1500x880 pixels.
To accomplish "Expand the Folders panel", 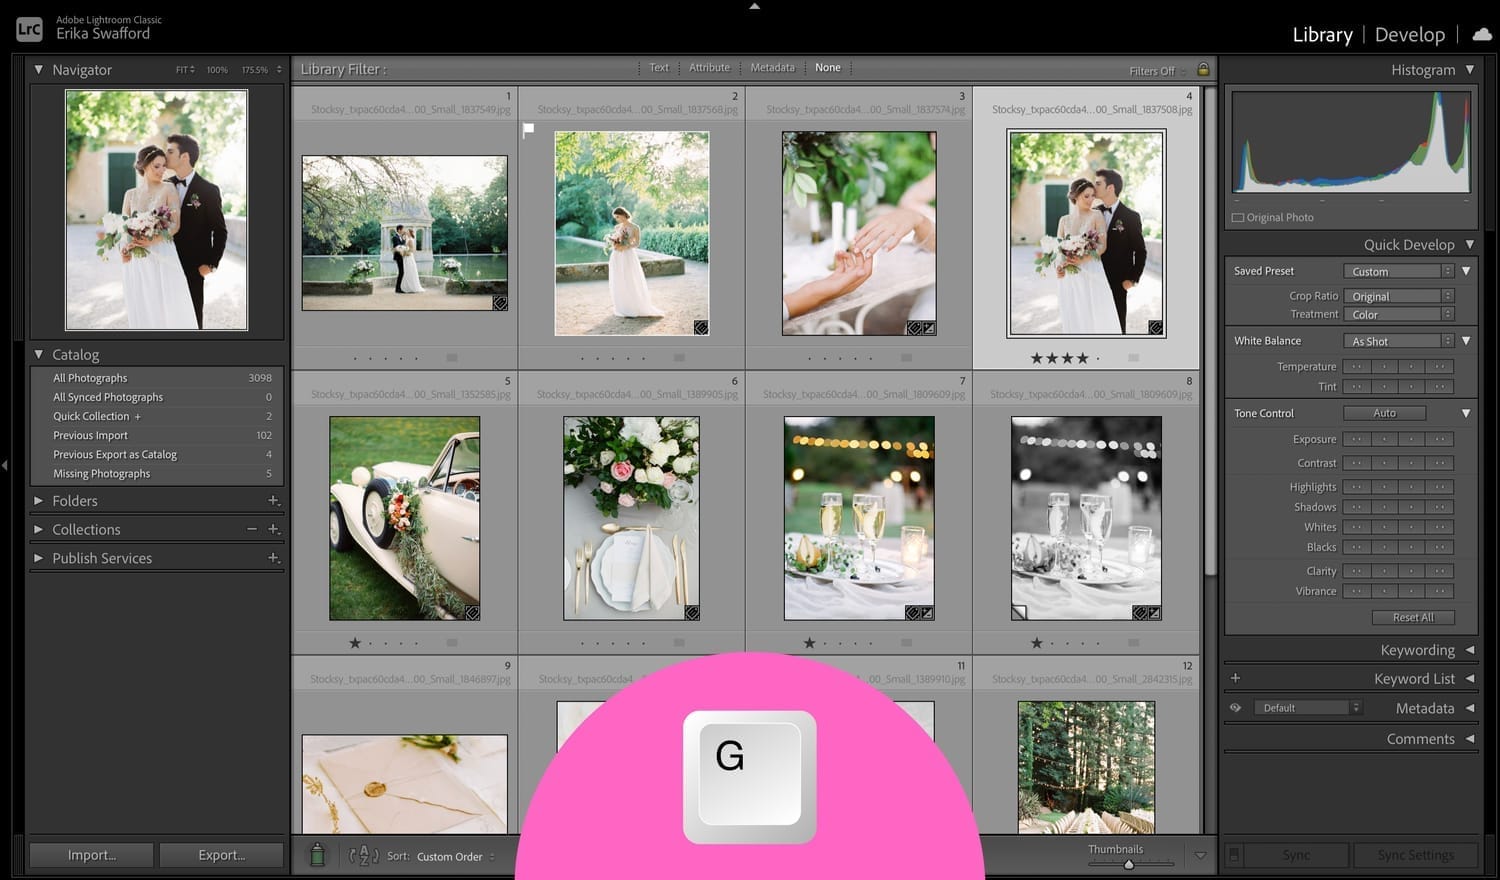I will click(x=39, y=500).
